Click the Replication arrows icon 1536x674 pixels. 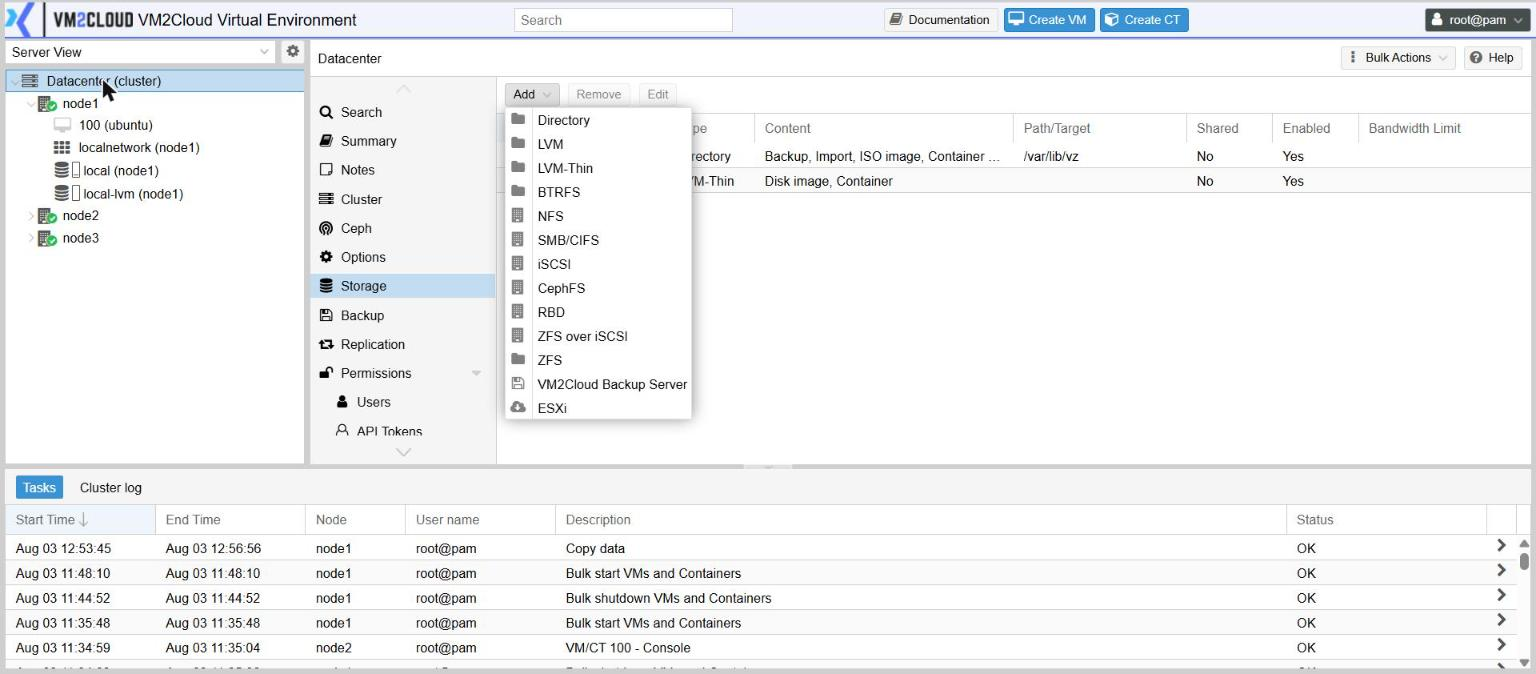(326, 344)
